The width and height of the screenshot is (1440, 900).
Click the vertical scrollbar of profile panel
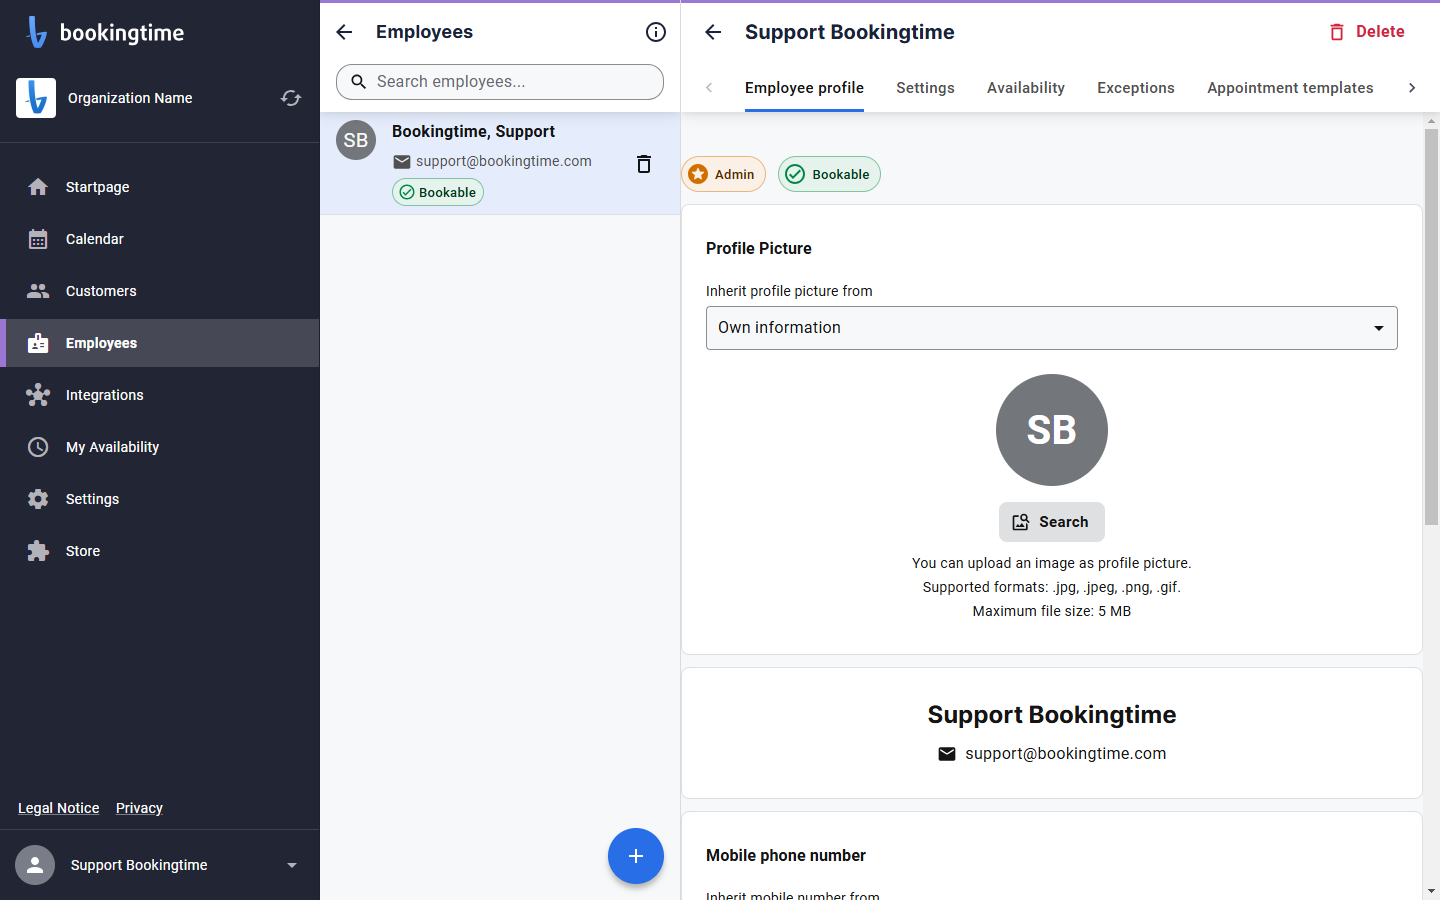pos(1431,326)
